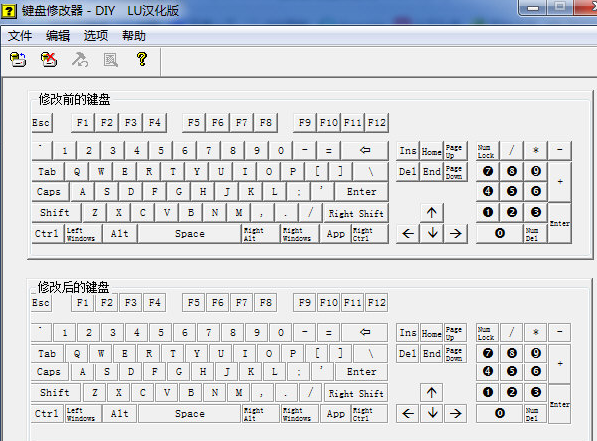Click the numpad plus key on 修改前的键盘

tap(560, 182)
